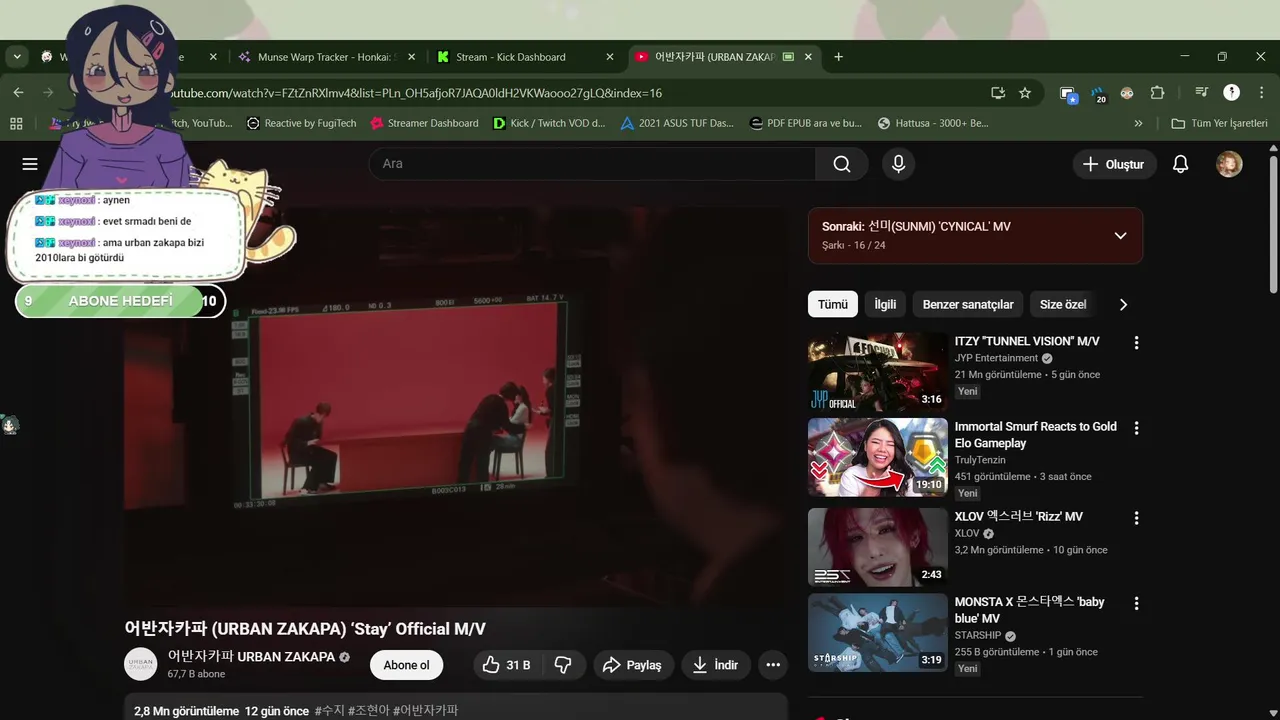Click the video player frame
The image size is (1280, 720).
pos(455,405)
